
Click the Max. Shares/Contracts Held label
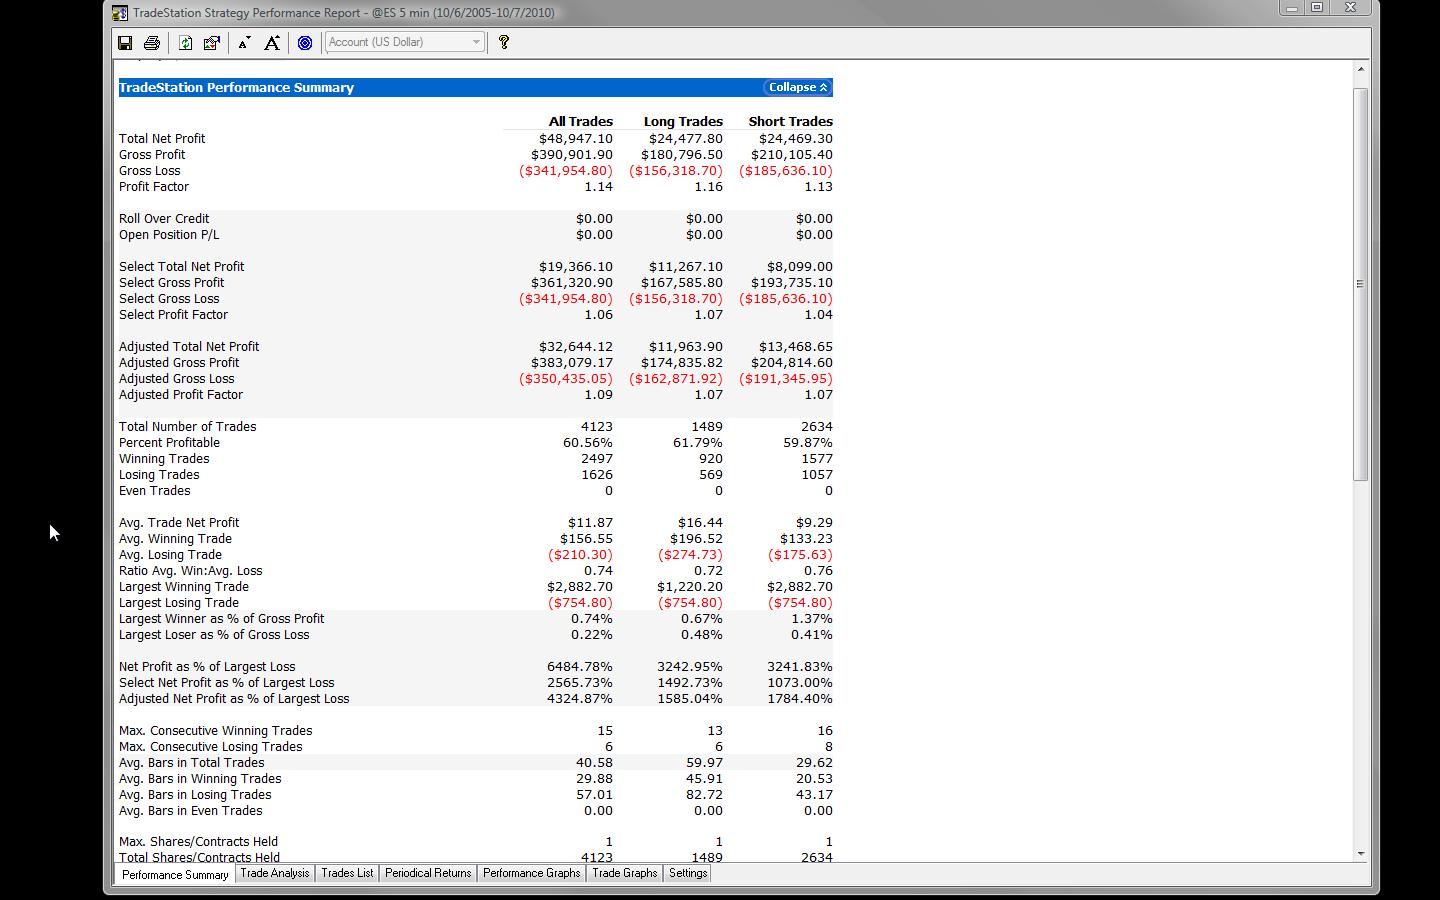[x=199, y=842]
